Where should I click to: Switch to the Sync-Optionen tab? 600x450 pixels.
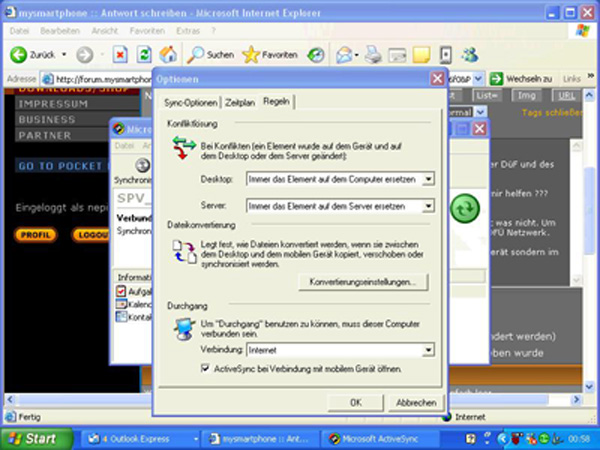click(191, 103)
